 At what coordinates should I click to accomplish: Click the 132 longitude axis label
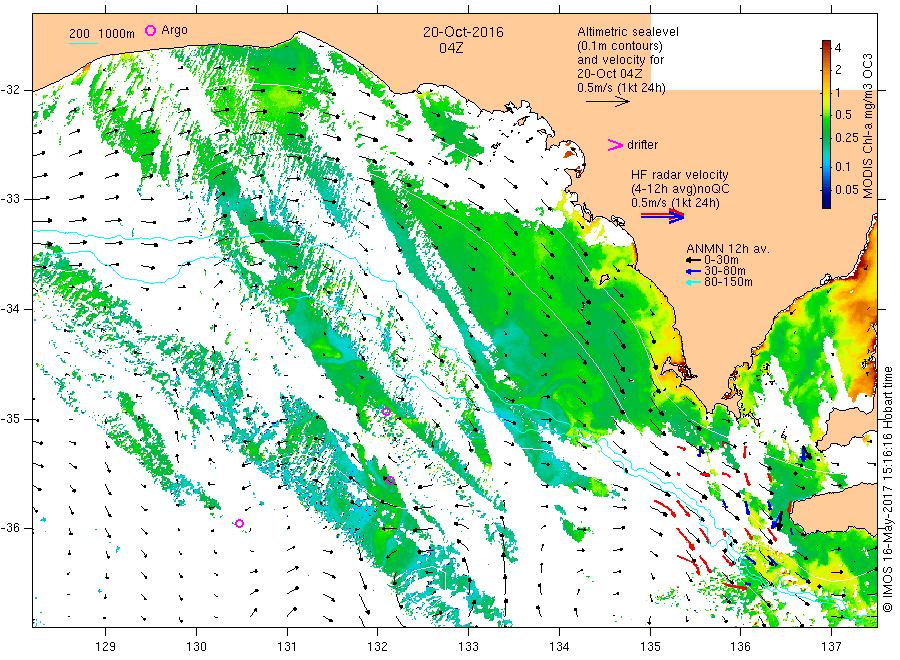click(x=378, y=647)
